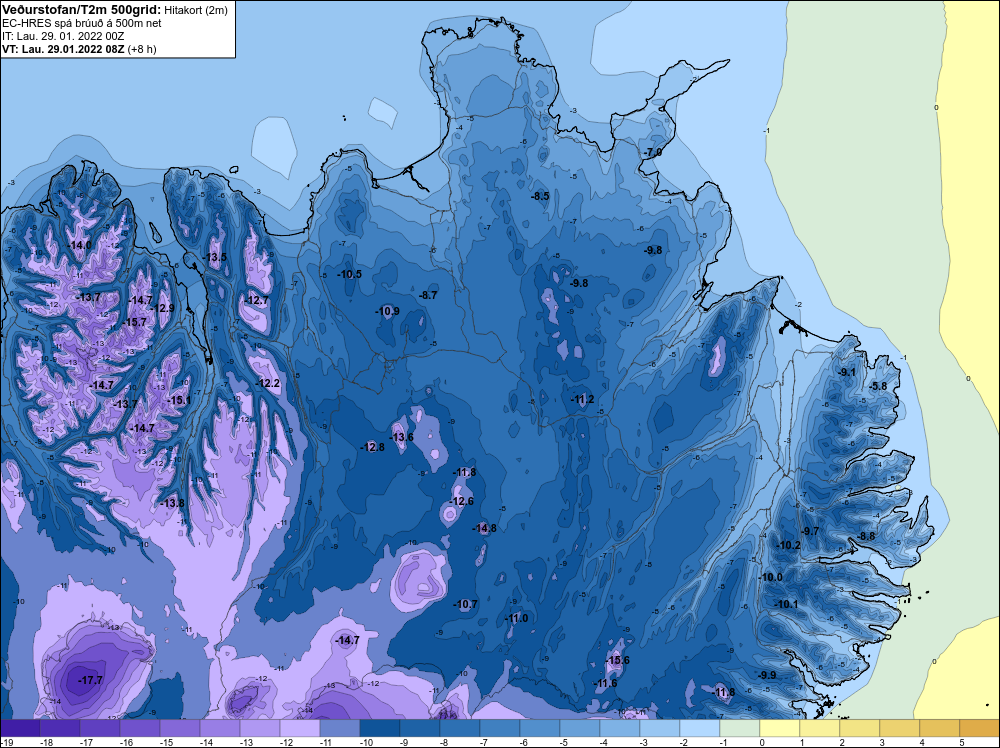Click the temperature value -8.5
This screenshot has width=1000, height=748.
pyautogui.click(x=540, y=196)
